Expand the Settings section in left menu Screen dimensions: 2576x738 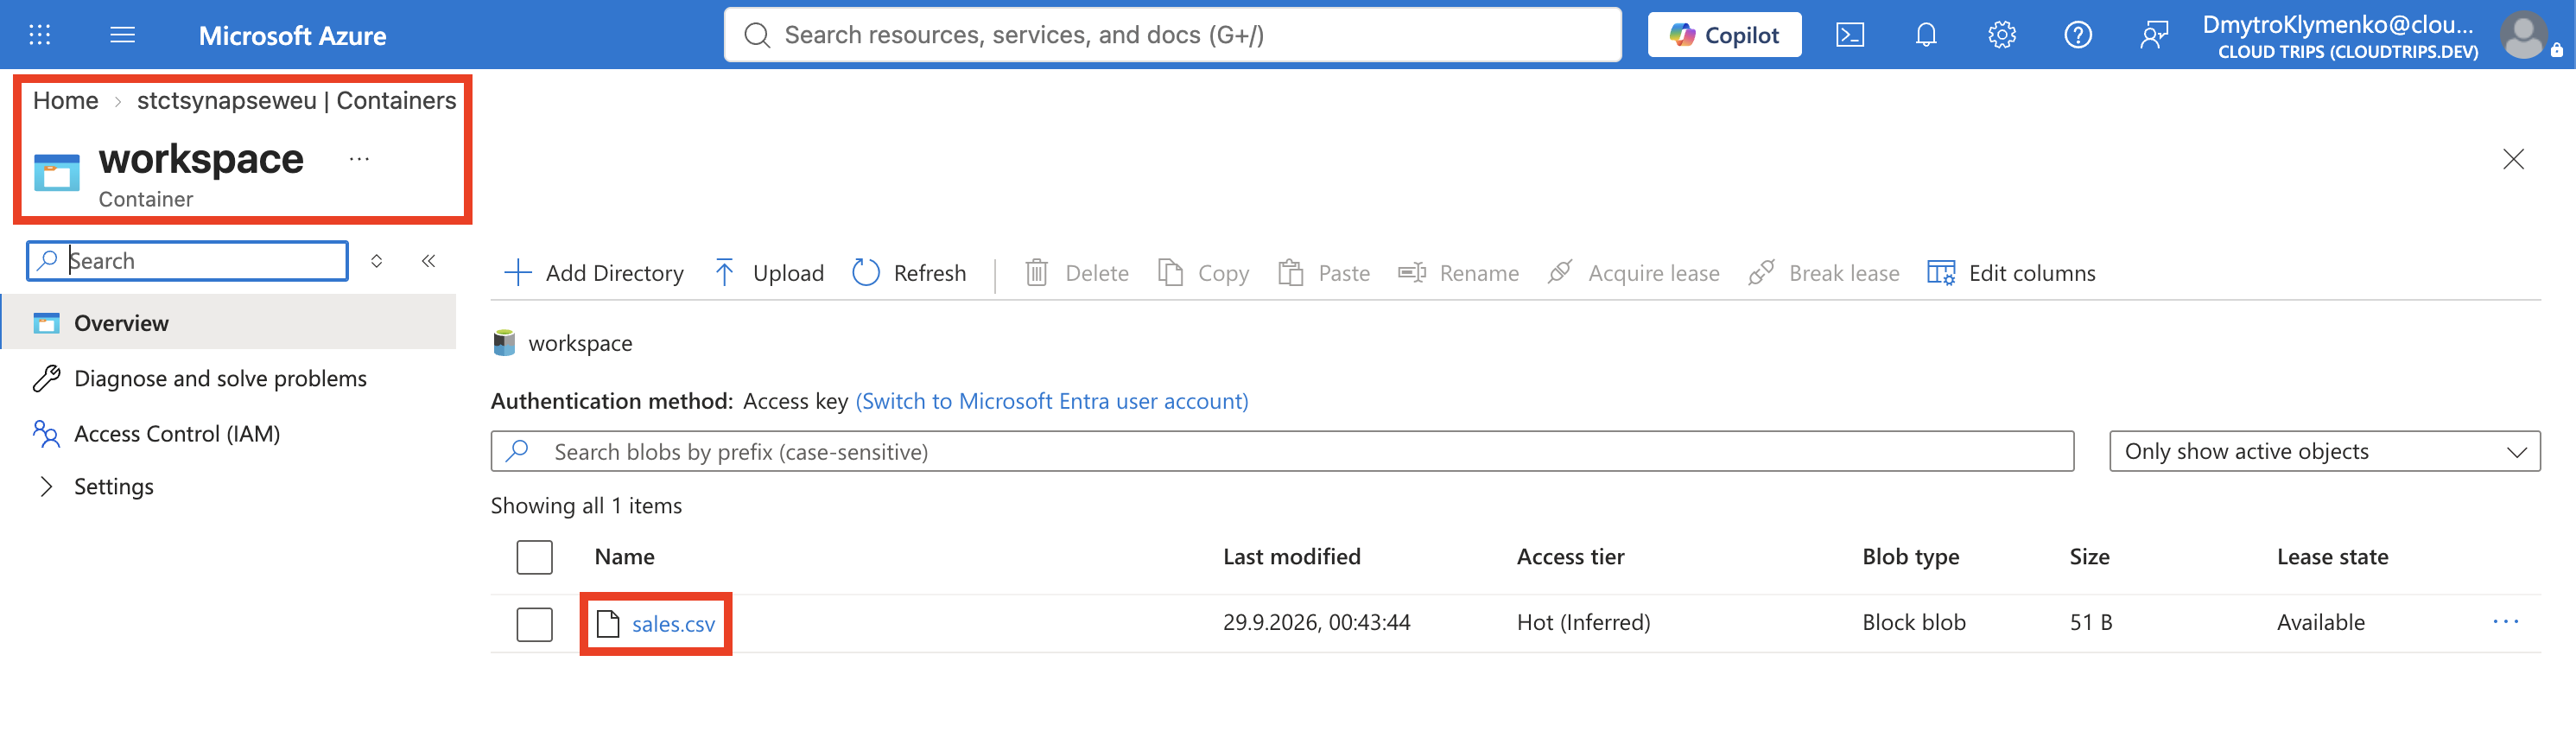[x=46, y=487]
